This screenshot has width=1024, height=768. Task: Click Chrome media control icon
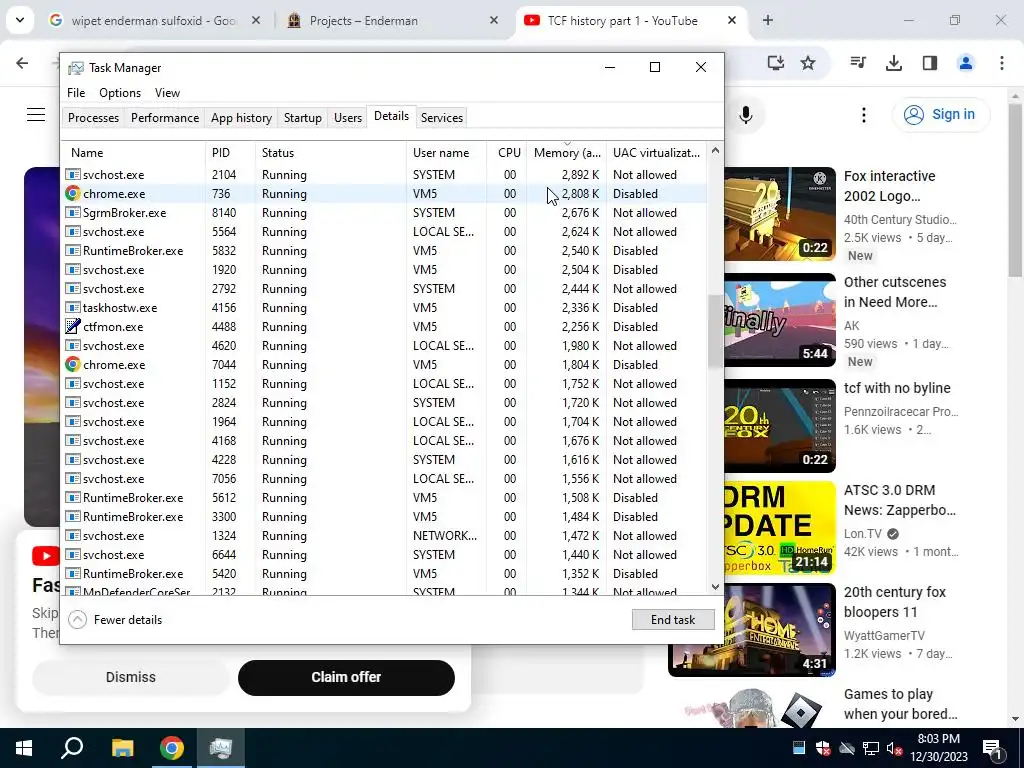tap(857, 63)
